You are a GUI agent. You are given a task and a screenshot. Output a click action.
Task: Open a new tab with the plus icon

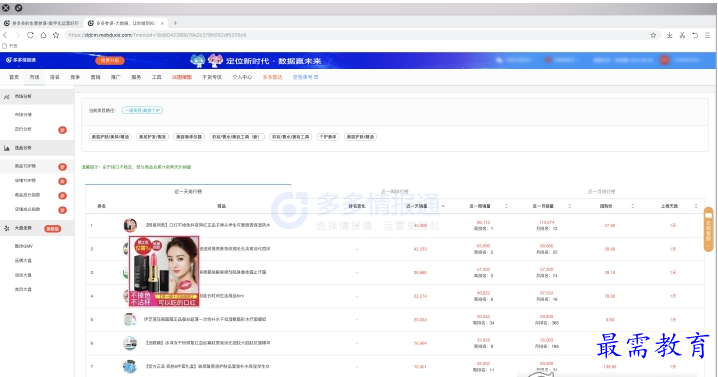tap(175, 23)
